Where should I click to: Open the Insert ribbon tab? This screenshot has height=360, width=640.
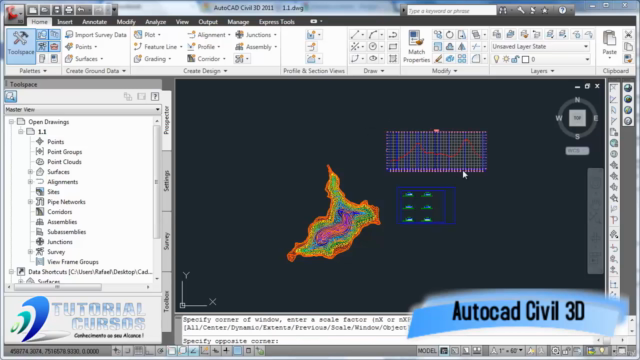click(64, 22)
